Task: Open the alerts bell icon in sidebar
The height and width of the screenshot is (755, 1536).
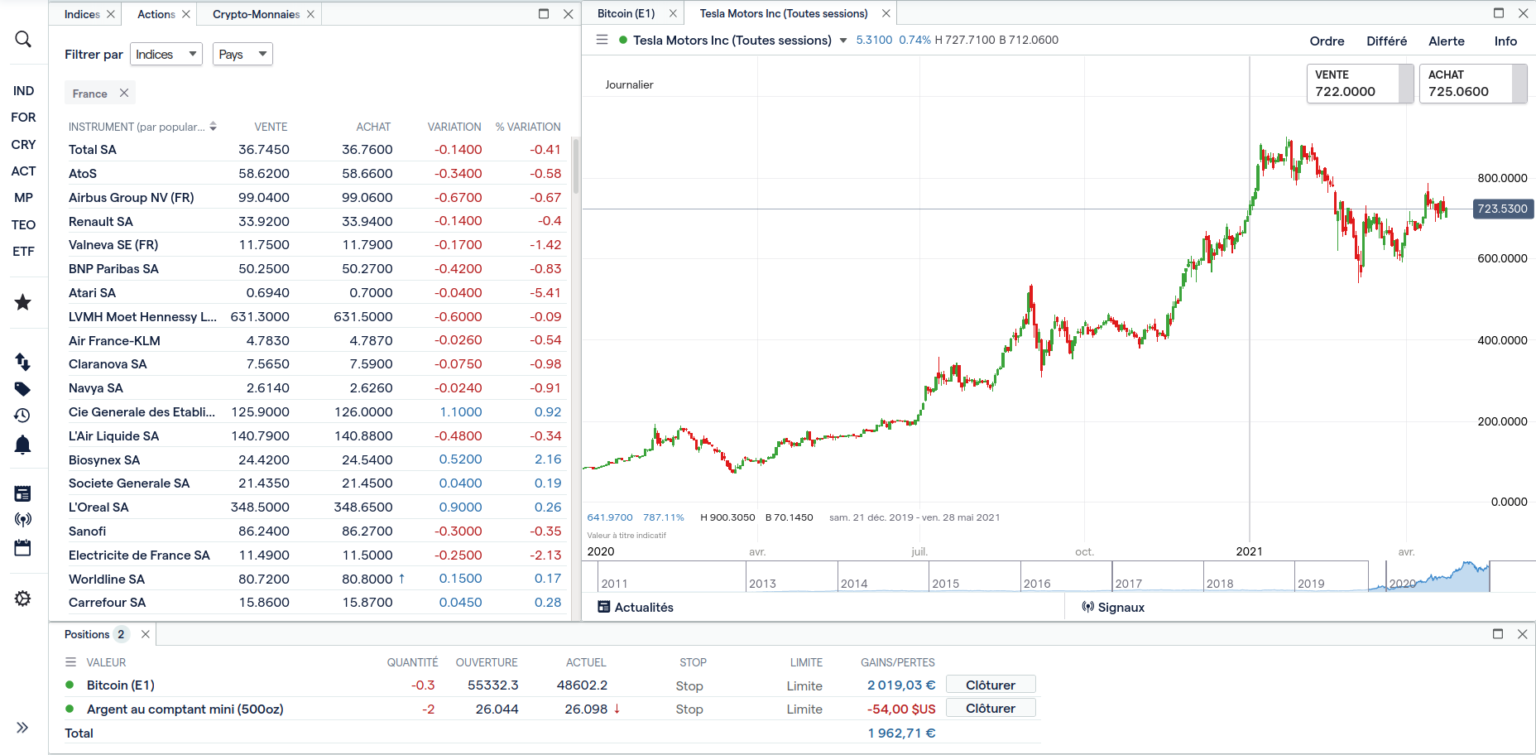Action: 23,445
